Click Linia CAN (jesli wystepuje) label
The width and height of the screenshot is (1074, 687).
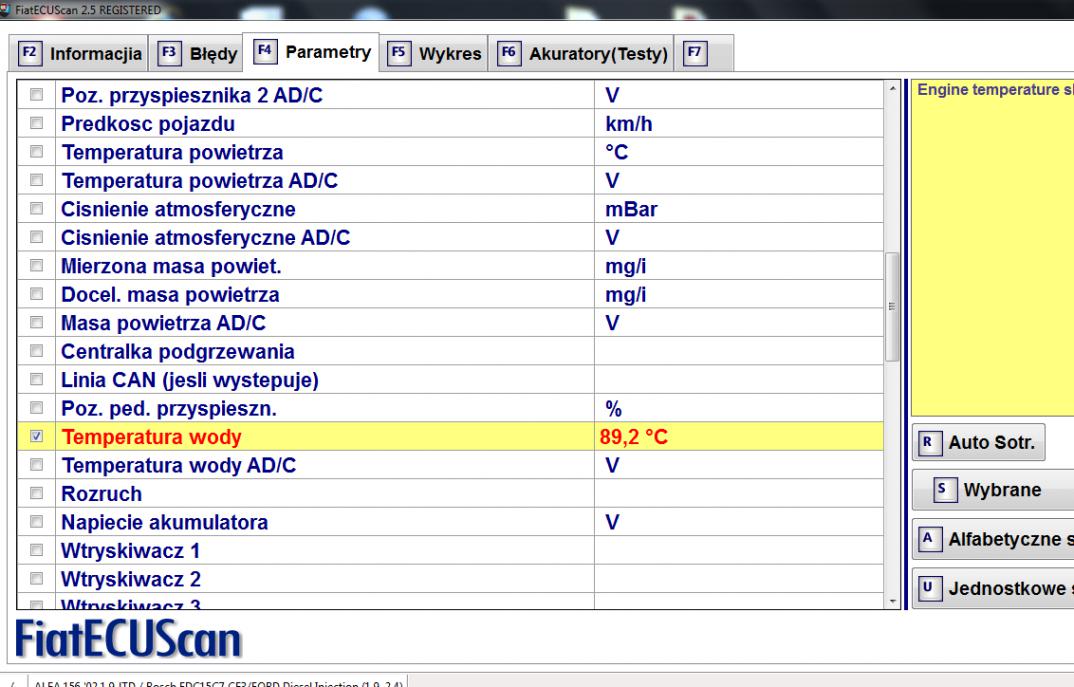point(190,380)
